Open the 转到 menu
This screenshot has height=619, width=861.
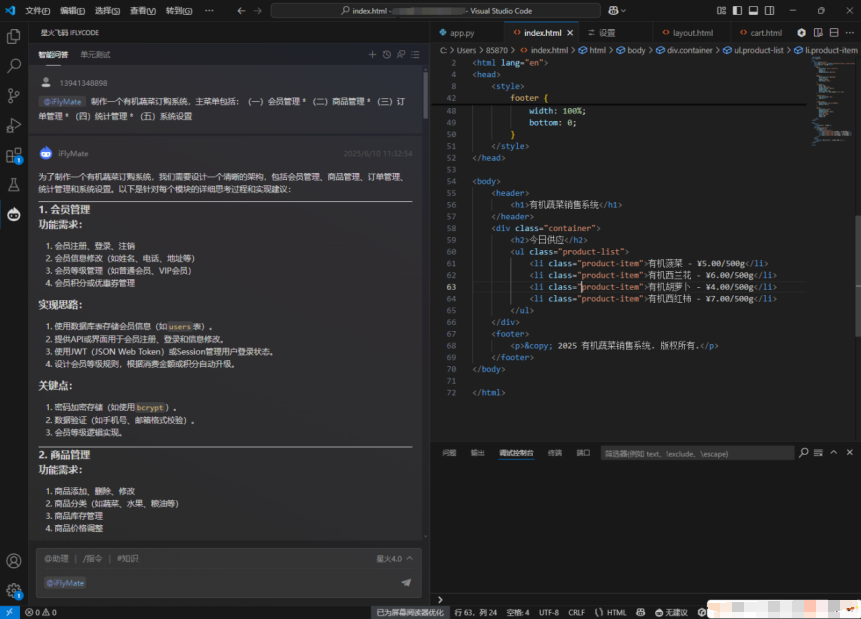(179, 10)
